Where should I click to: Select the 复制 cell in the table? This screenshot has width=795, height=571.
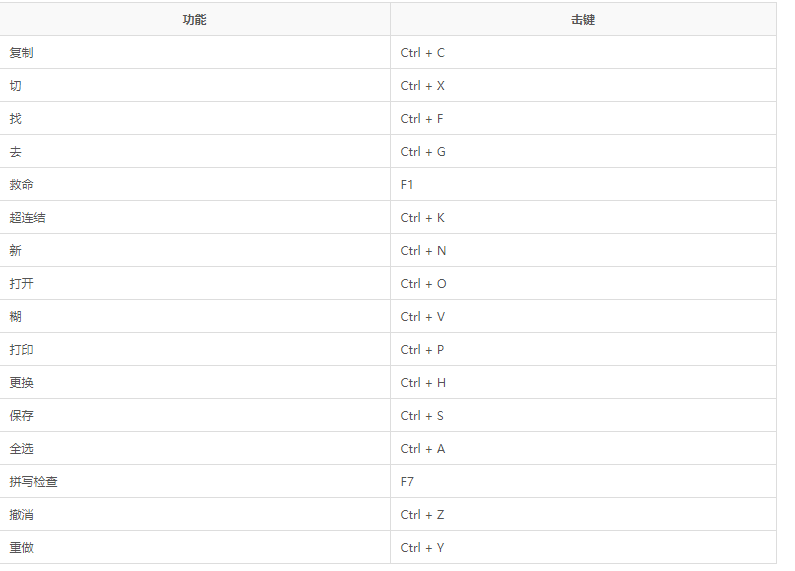click(22, 52)
